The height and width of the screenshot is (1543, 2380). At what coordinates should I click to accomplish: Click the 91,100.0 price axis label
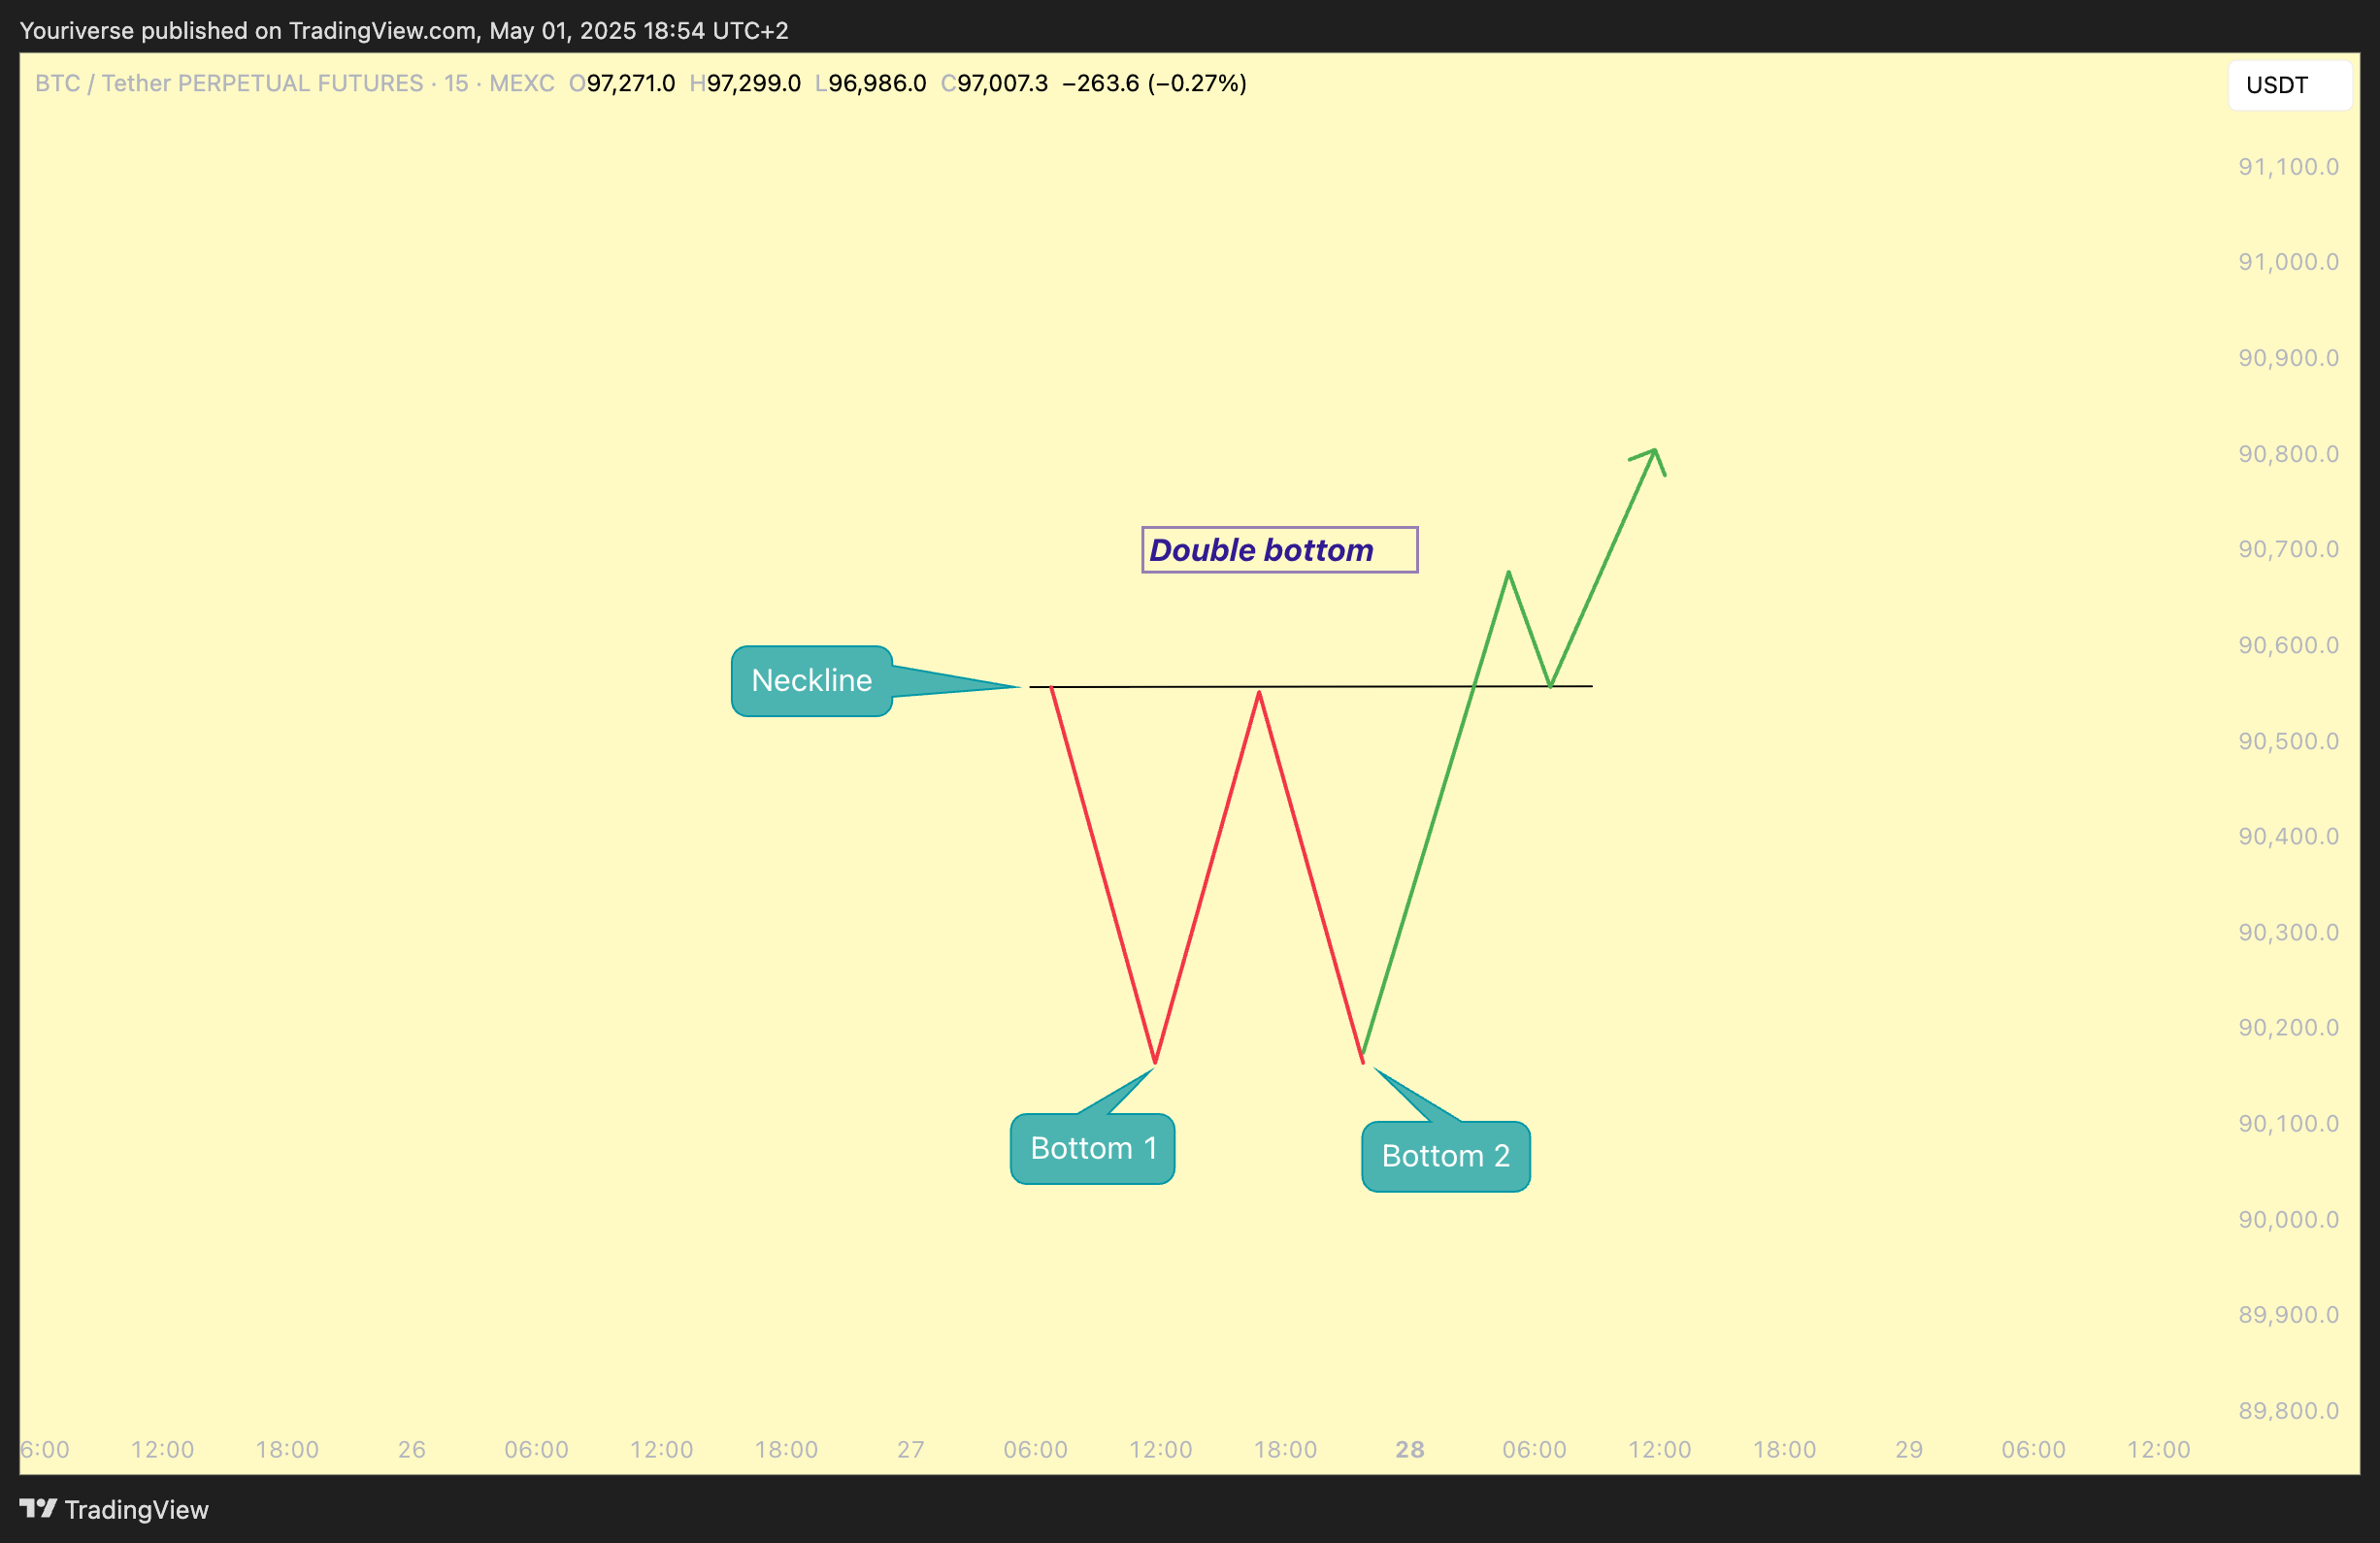pyautogui.click(x=2288, y=167)
